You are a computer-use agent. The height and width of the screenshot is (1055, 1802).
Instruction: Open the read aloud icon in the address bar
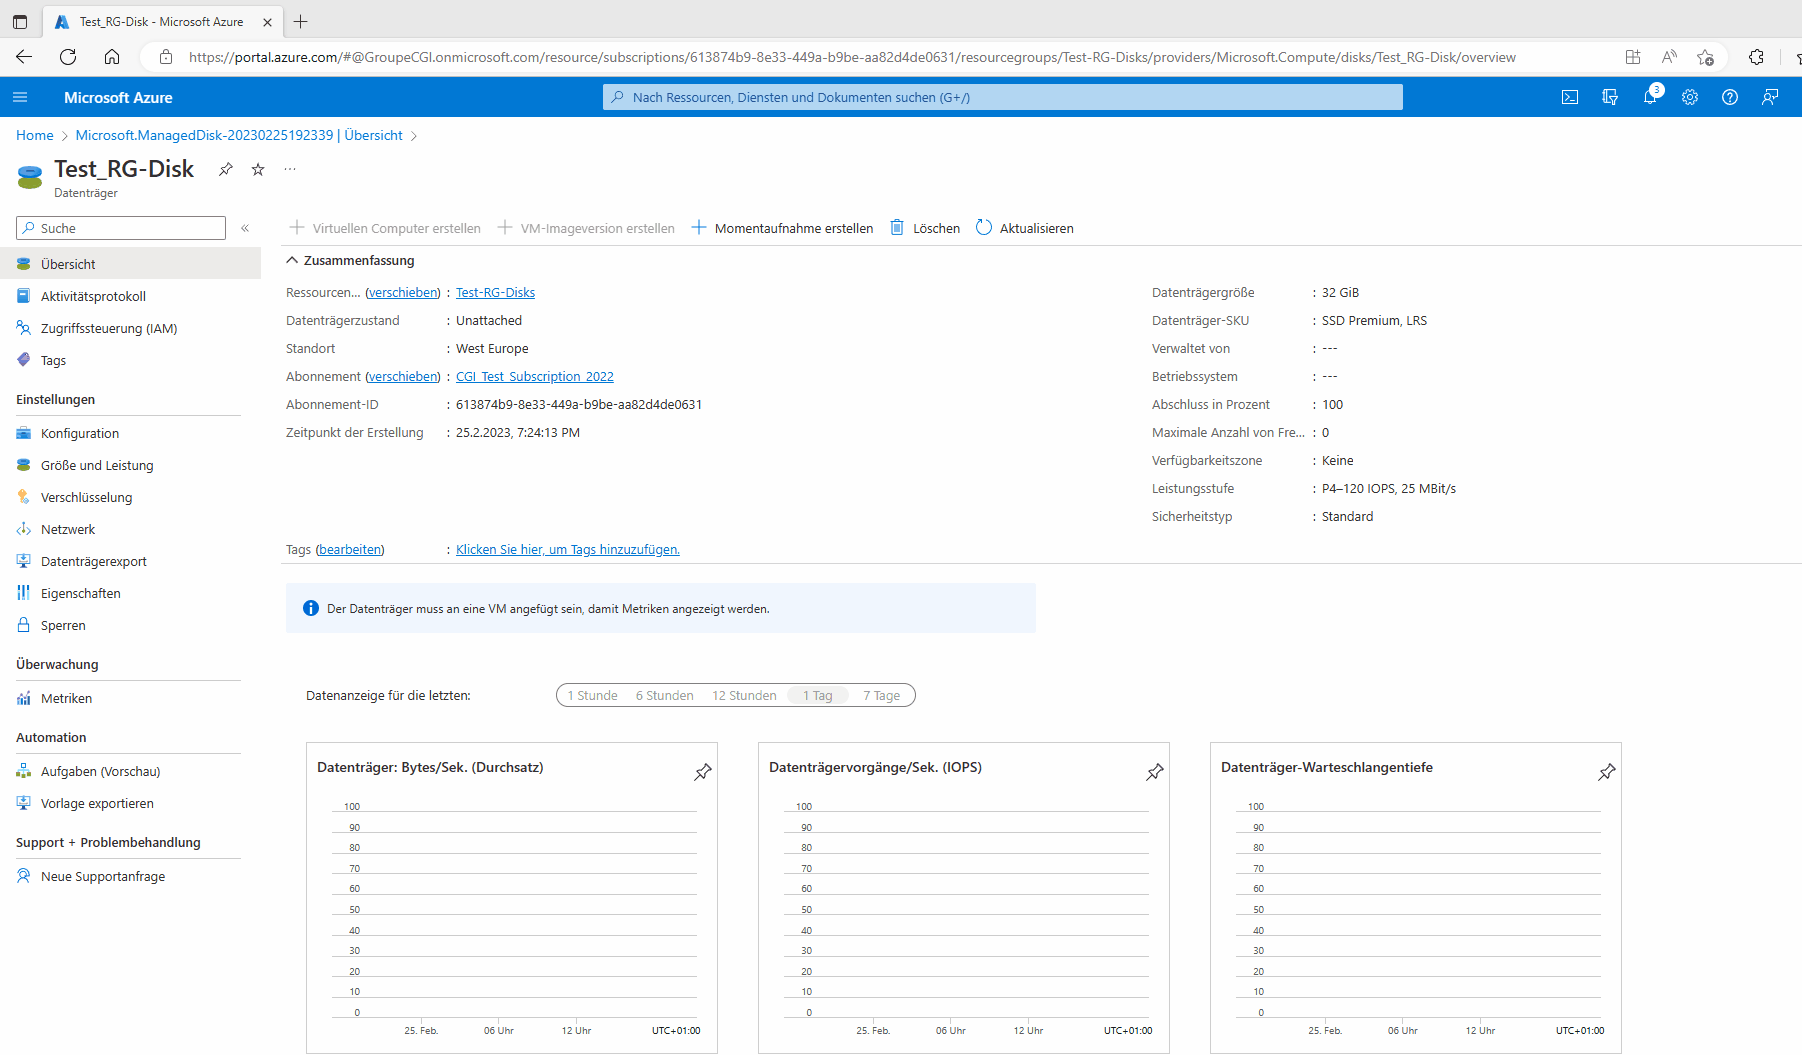pyautogui.click(x=1669, y=57)
